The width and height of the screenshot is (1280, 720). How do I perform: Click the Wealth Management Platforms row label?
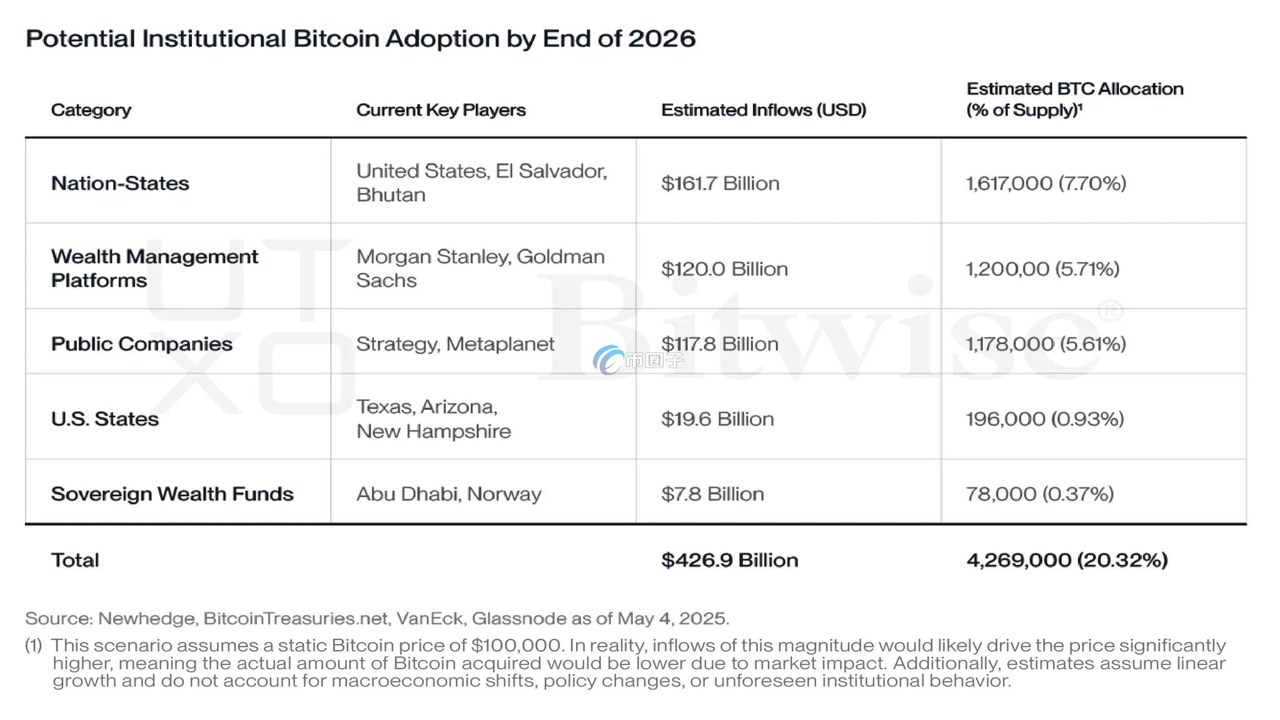pos(155,269)
